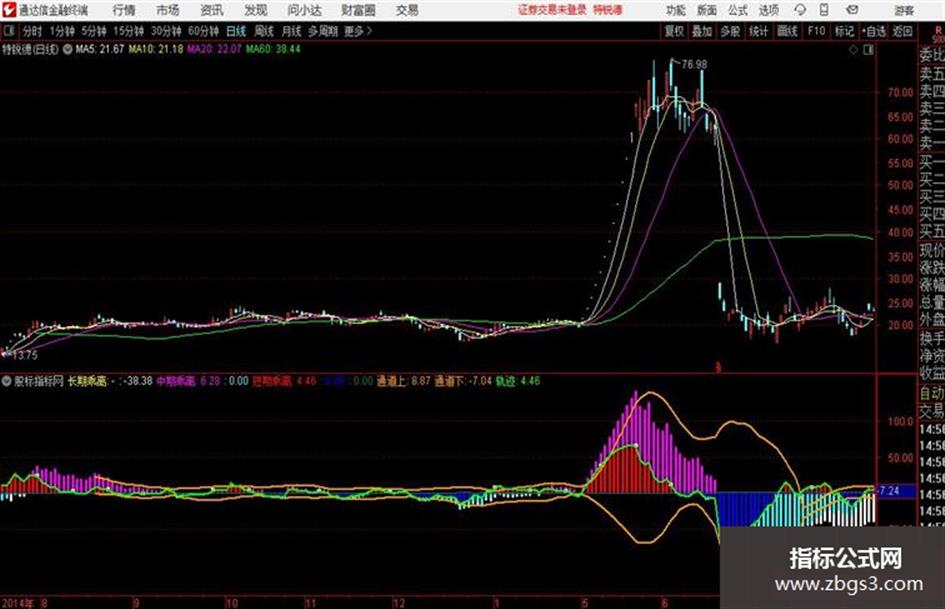This screenshot has height=609, width=945.
Task: Toggle the side panel icon left of 分时
Action: 8,31
